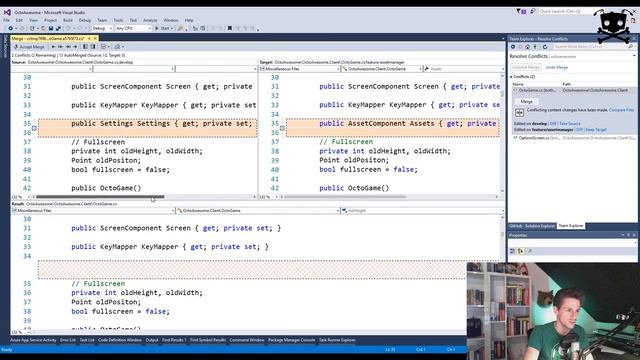
Task: Open the Edit menu
Action: tap(19, 20)
